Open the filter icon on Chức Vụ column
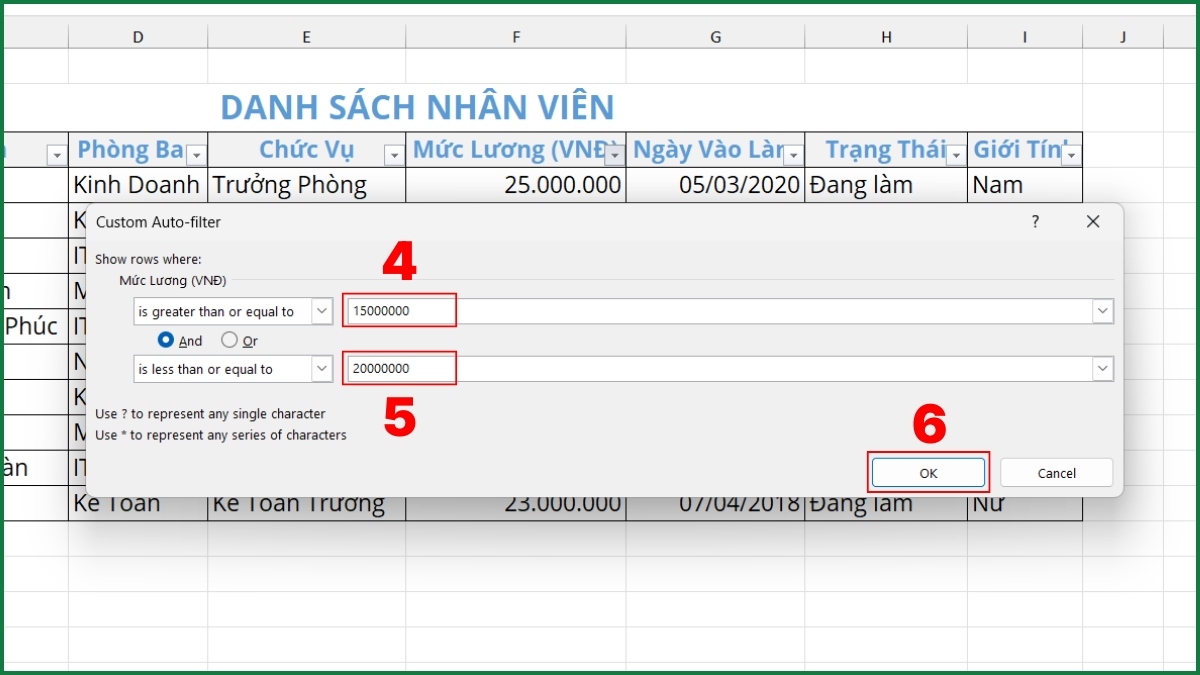The height and width of the screenshot is (675, 1200). [x=394, y=153]
